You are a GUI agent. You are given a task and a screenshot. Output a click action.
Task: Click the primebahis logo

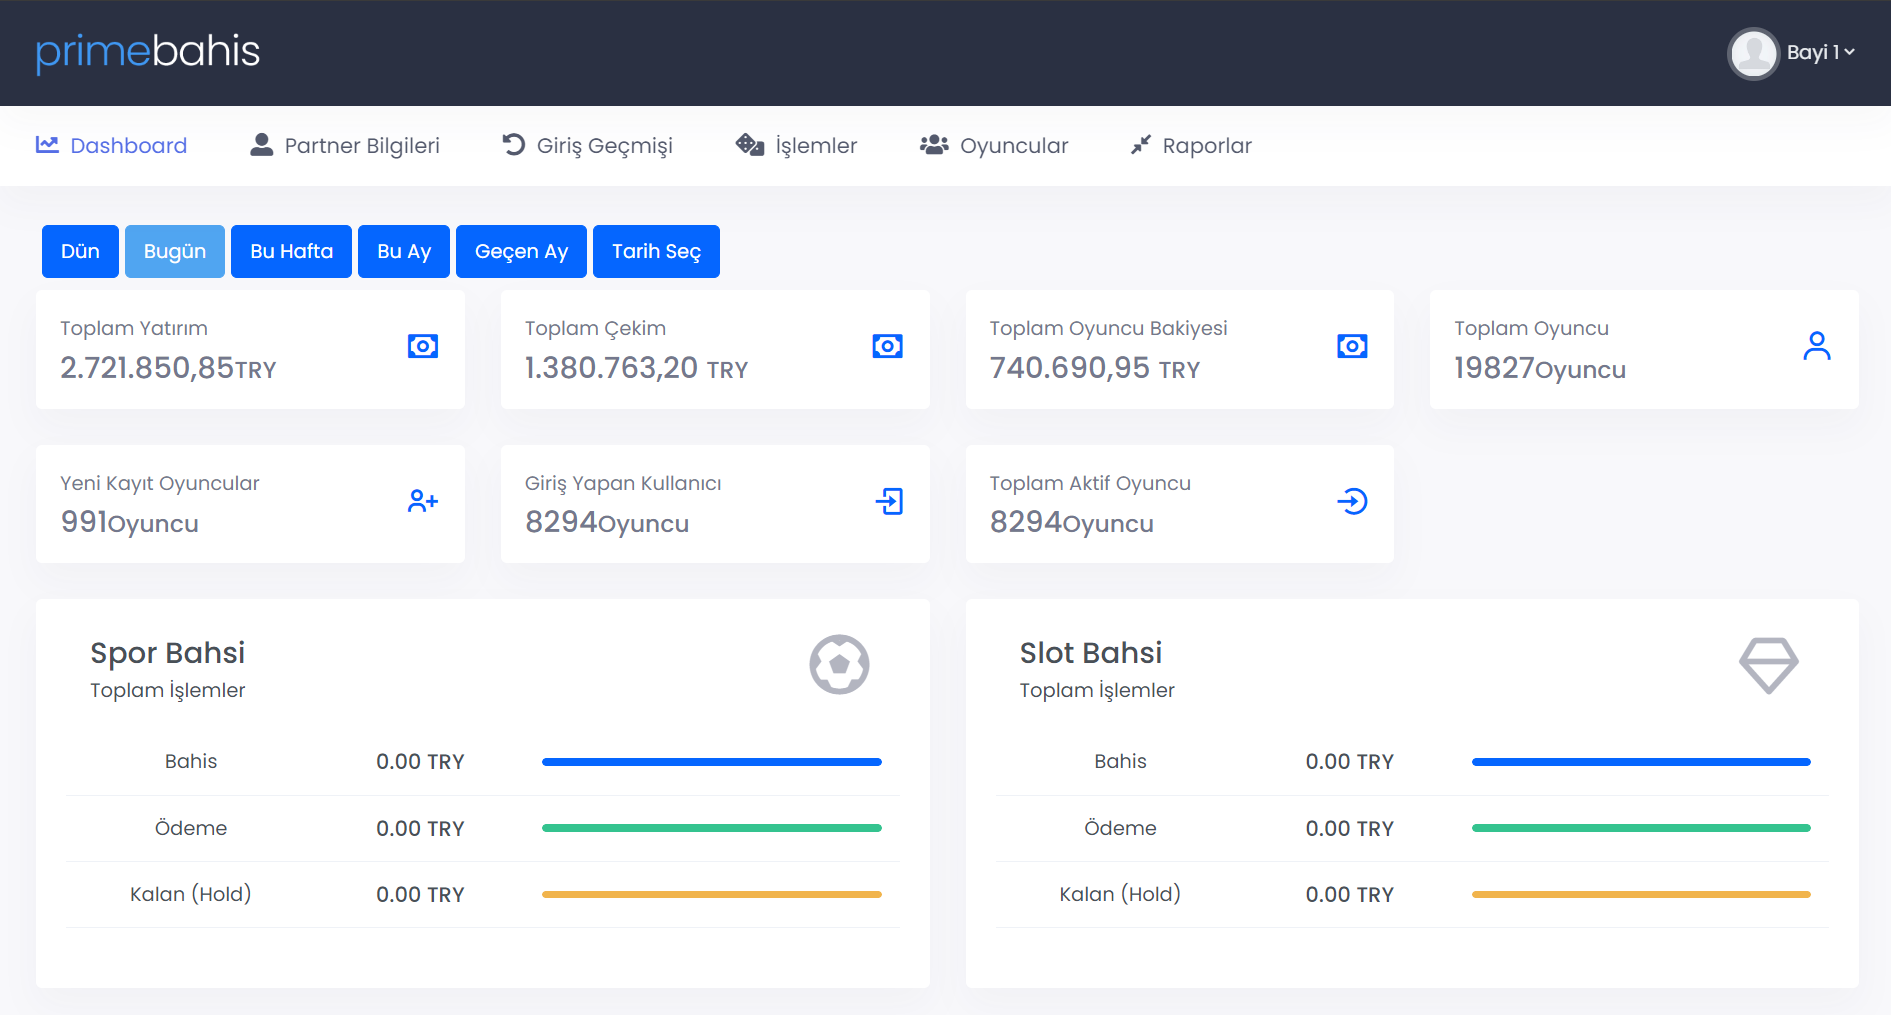[148, 52]
